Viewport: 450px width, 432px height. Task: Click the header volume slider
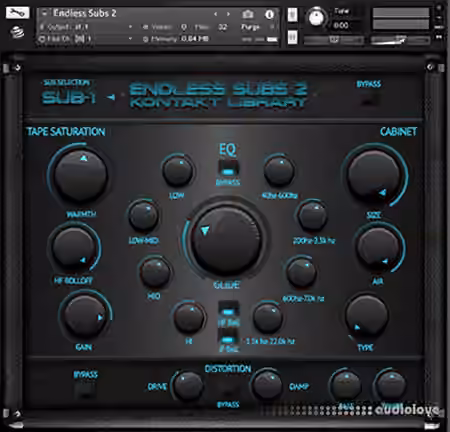[400, 40]
